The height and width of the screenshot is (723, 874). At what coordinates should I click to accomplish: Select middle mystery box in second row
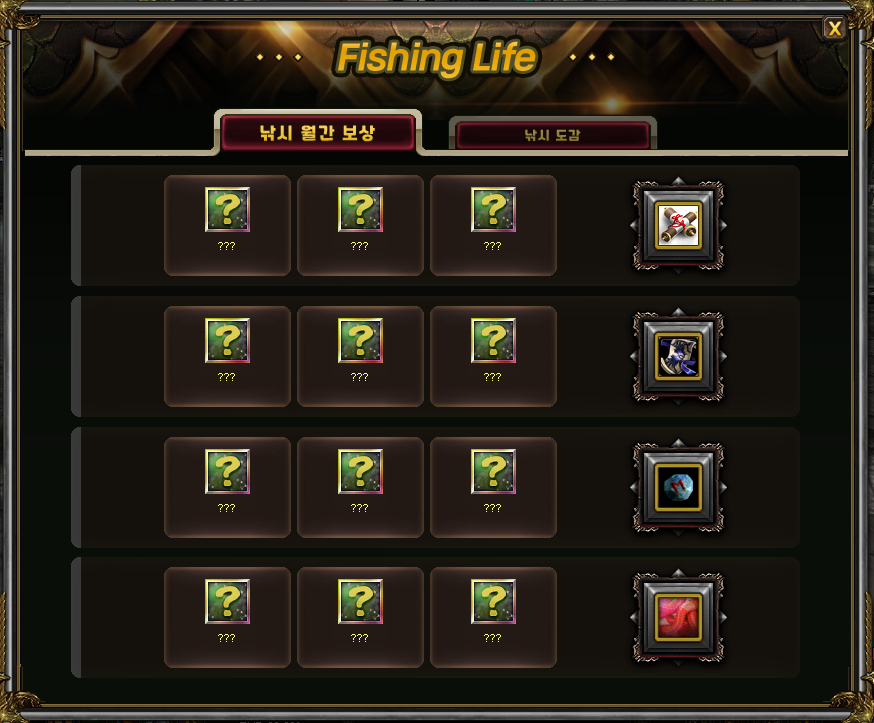360,341
